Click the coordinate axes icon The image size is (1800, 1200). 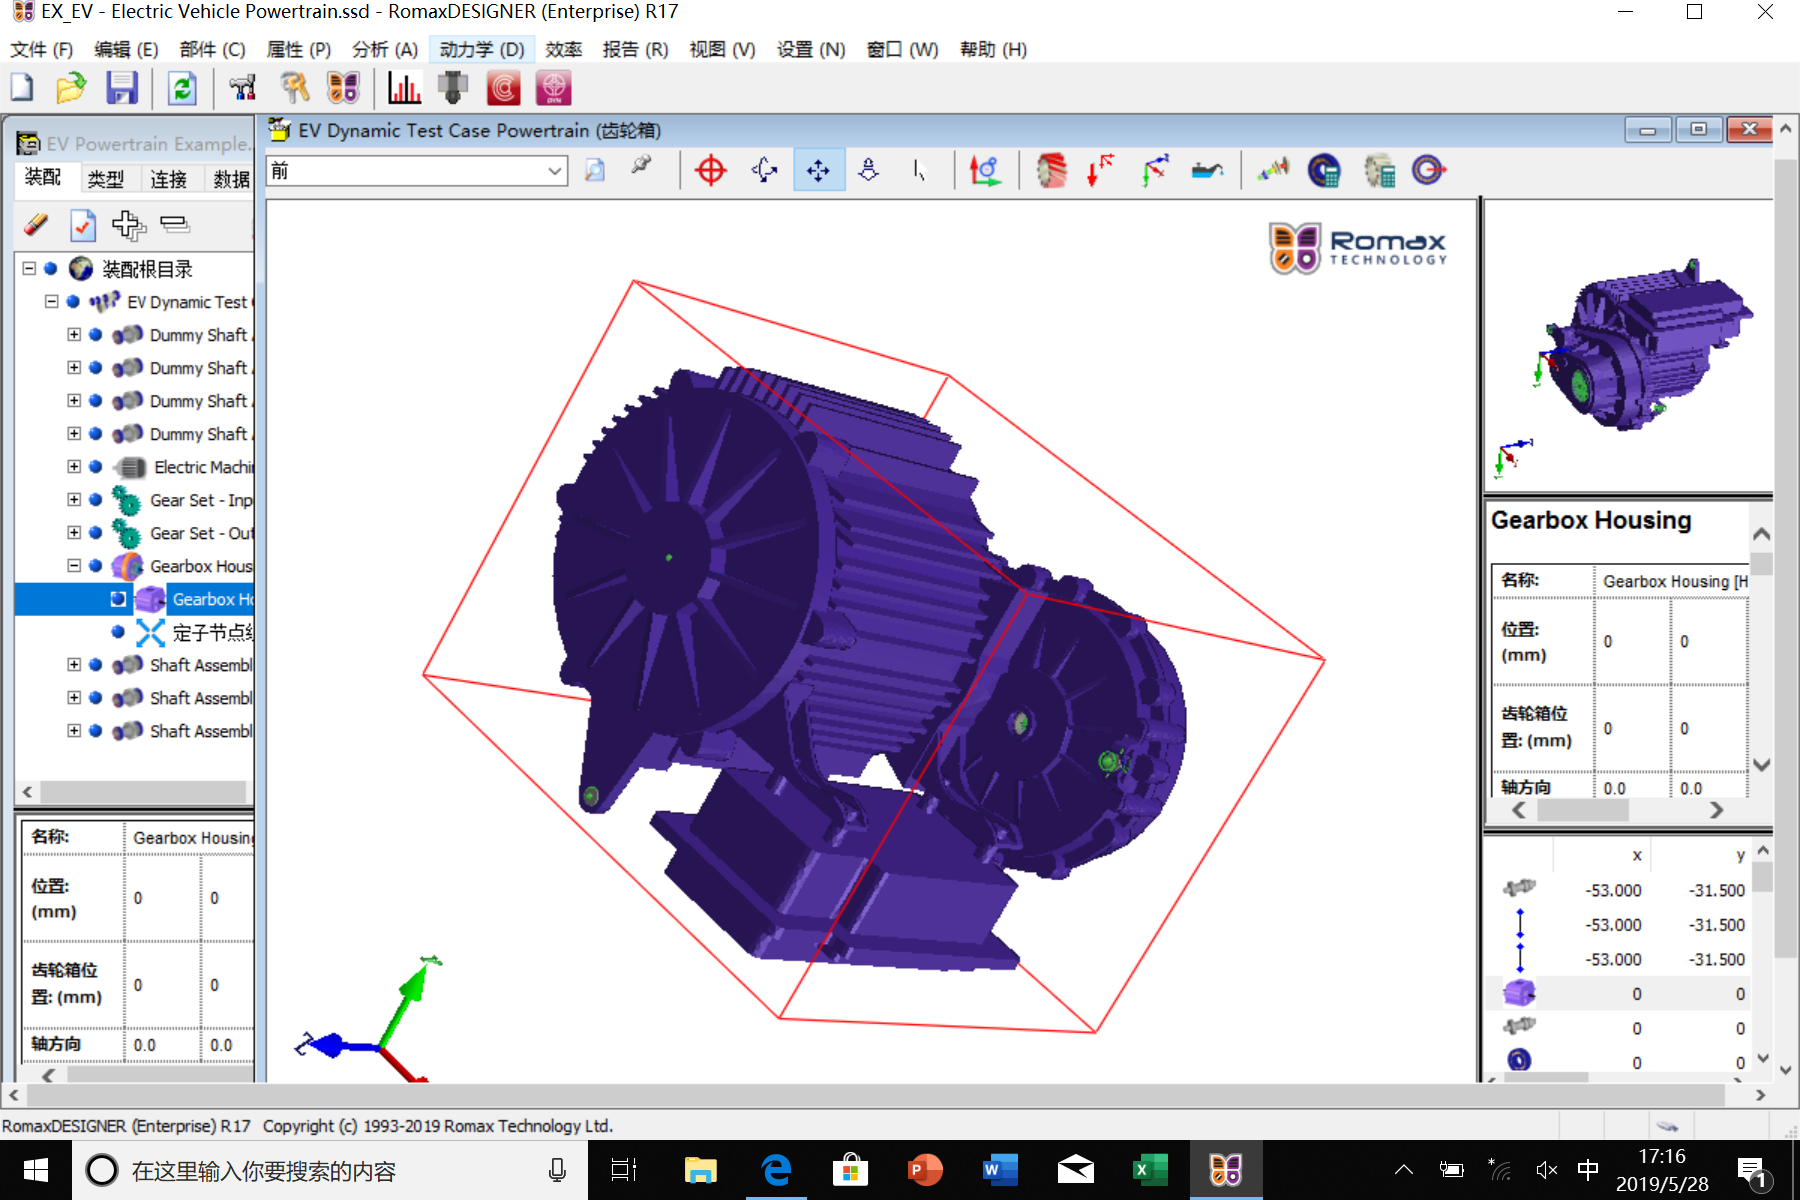pos(985,170)
